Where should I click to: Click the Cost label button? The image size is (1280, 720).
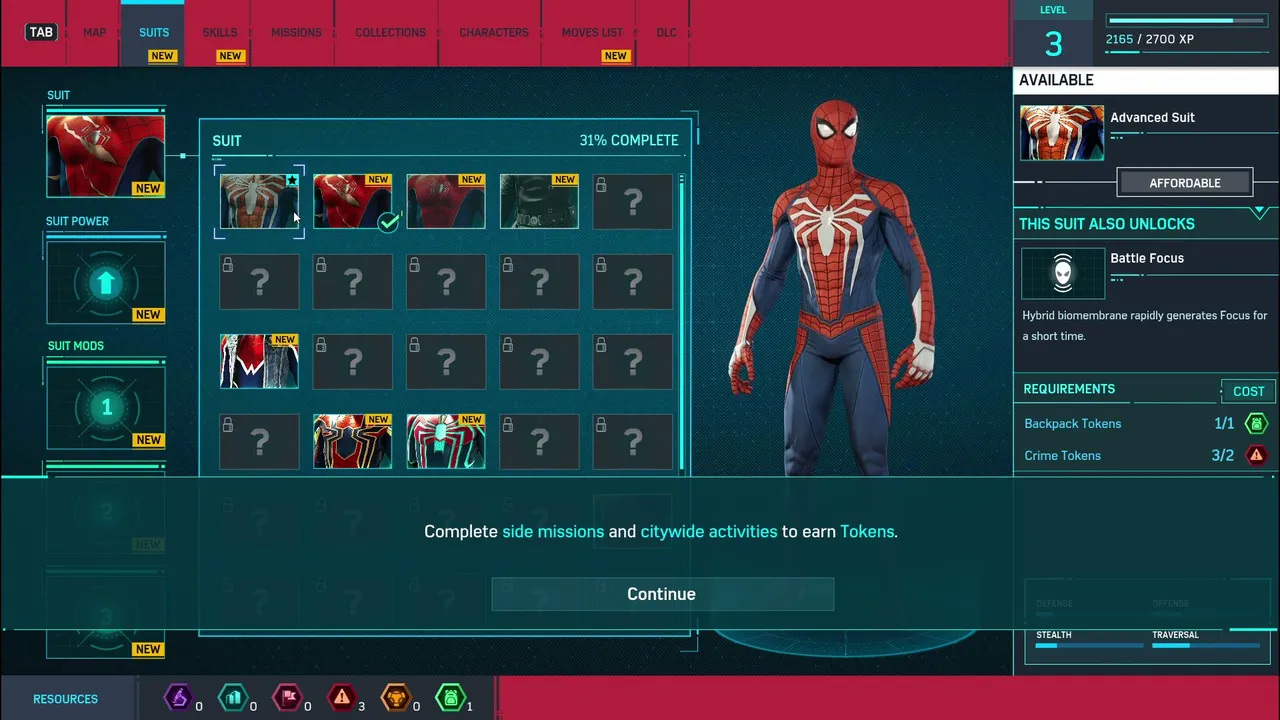point(1248,391)
